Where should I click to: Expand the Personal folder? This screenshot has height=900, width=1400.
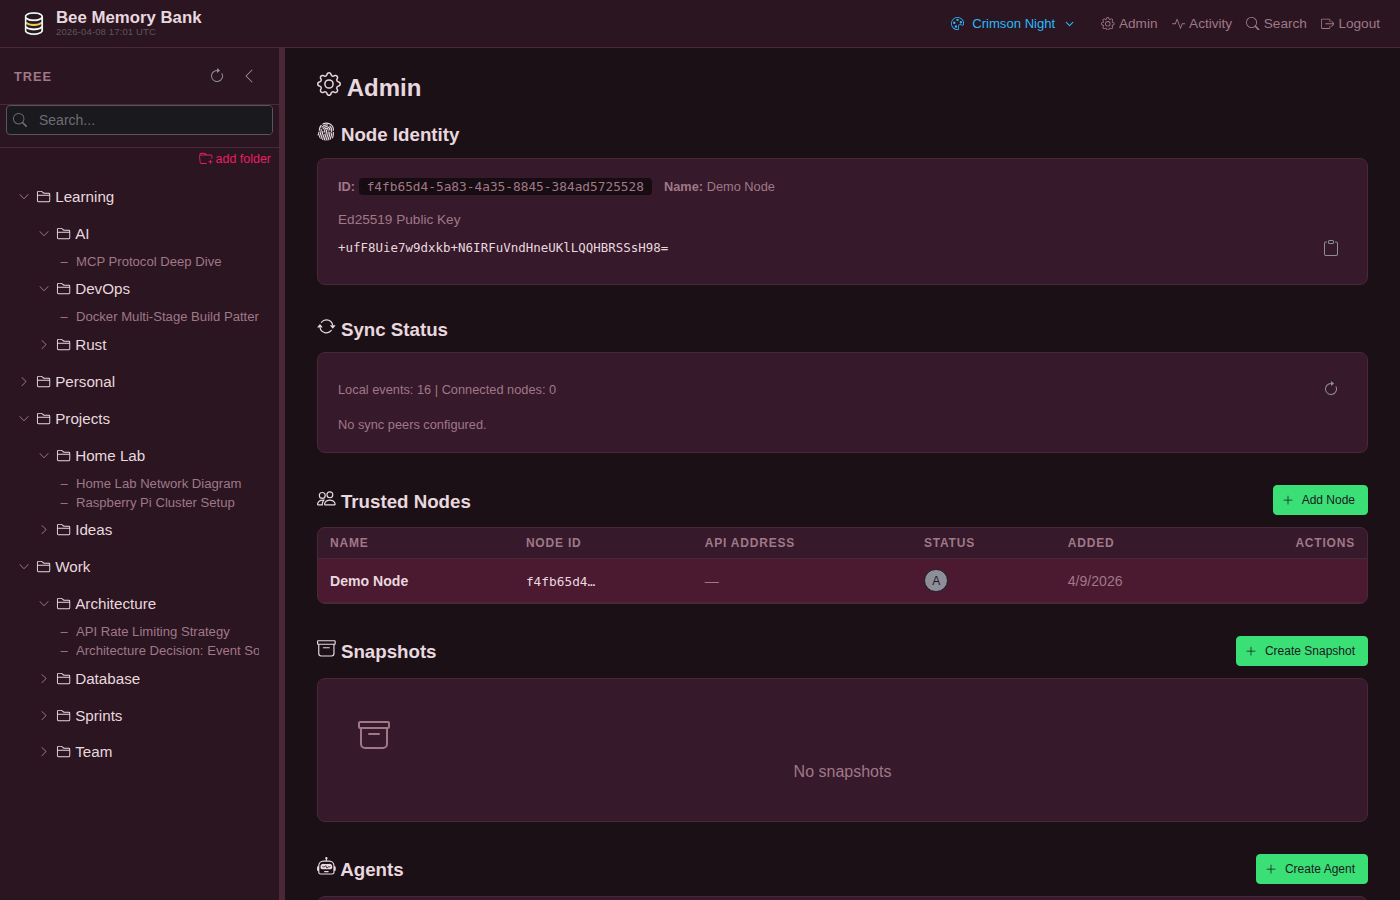24,382
